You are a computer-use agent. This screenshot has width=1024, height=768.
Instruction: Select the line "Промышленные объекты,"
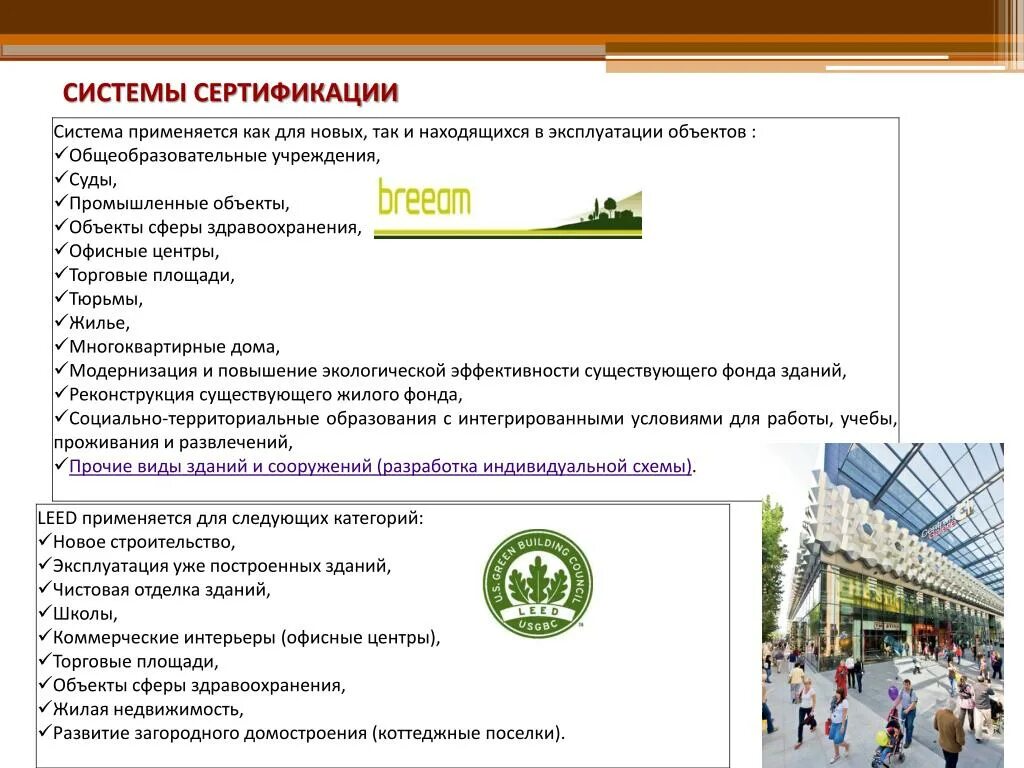pyautogui.click(x=180, y=204)
